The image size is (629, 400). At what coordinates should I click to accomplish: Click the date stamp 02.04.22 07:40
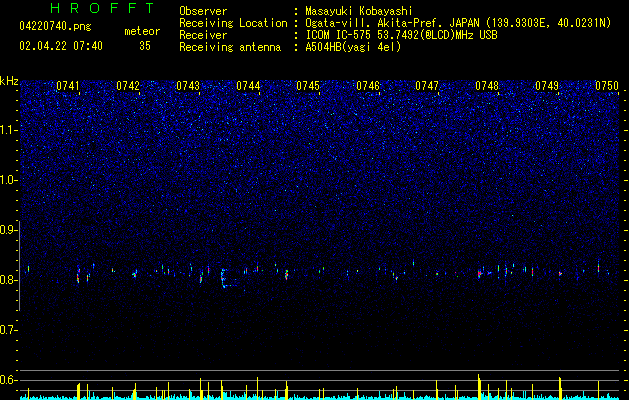click(61, 46)
